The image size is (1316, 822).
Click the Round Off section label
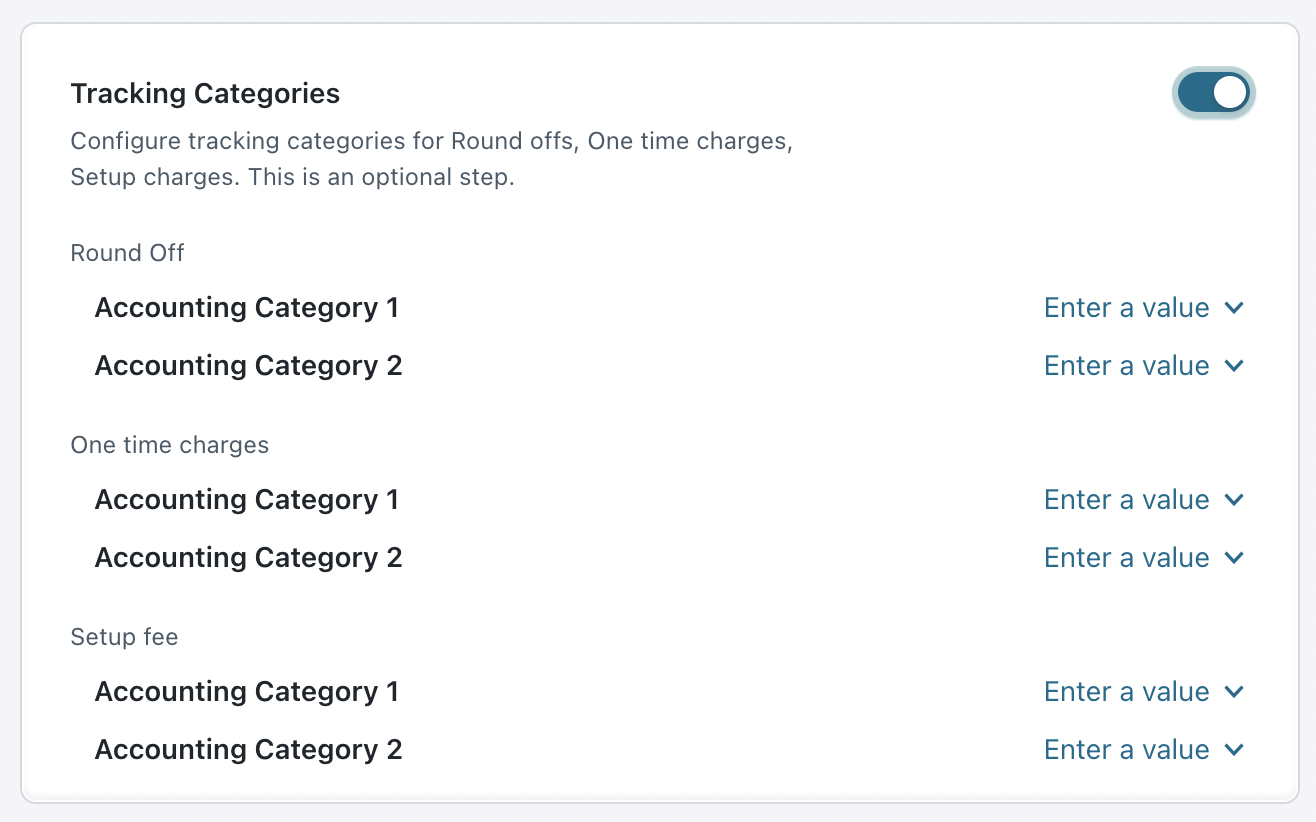click(x=127, y=253)
